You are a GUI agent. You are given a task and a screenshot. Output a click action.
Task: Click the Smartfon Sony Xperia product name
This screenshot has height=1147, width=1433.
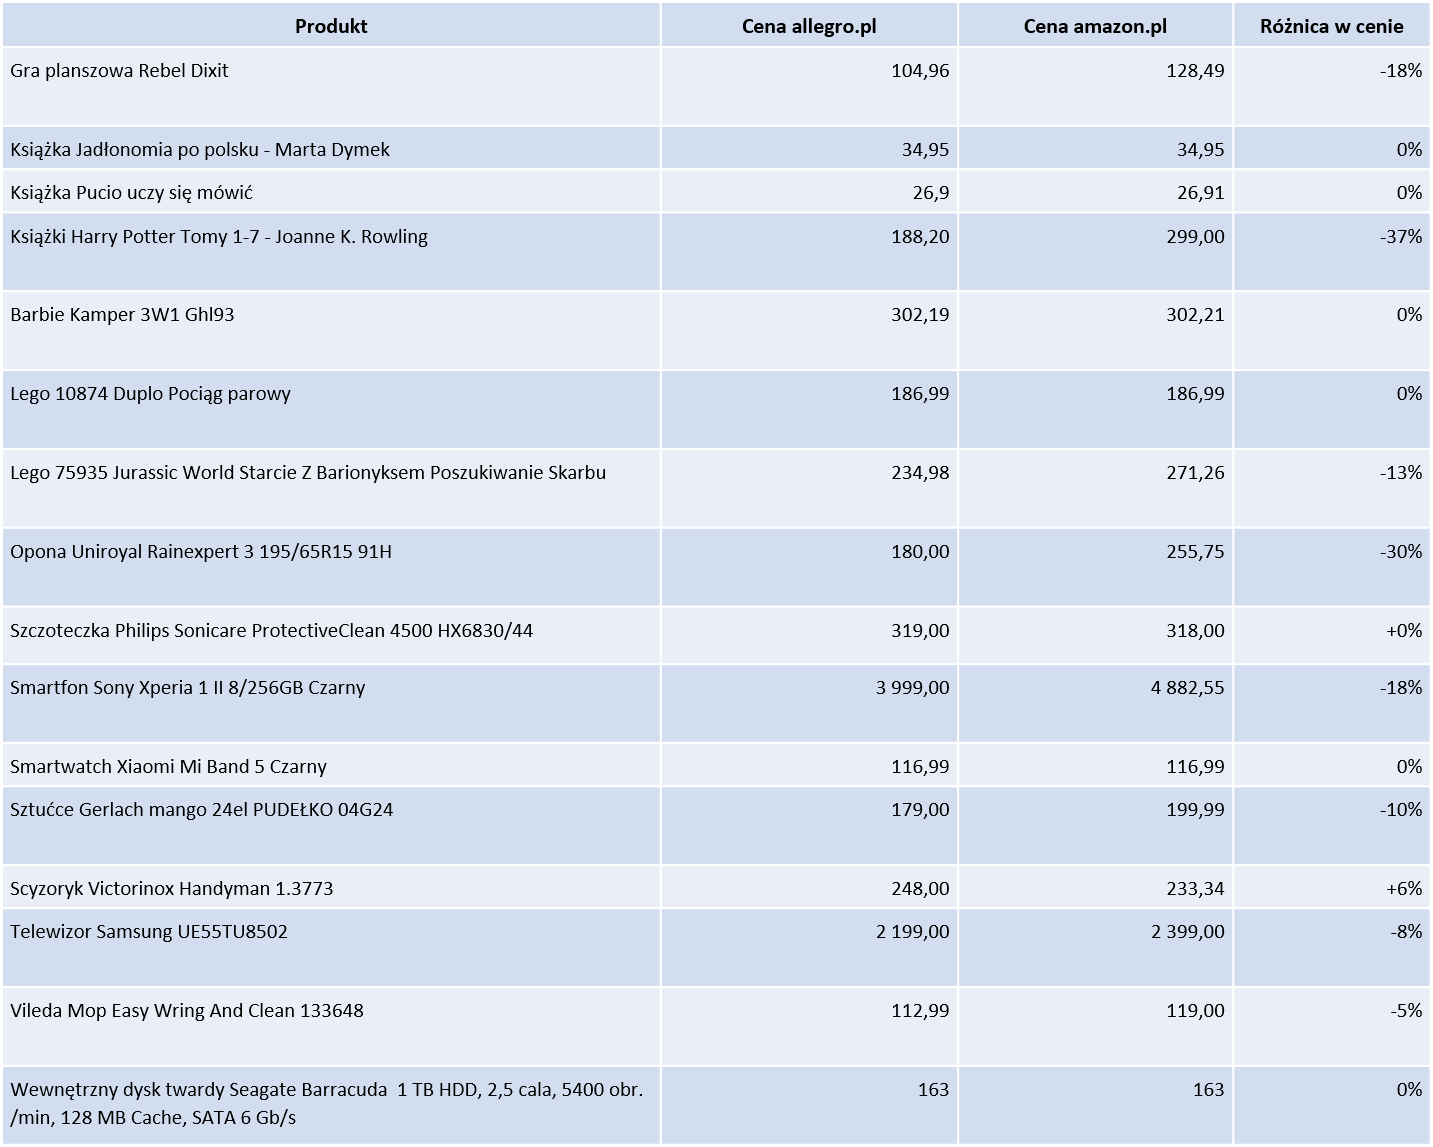pos(188,688)
